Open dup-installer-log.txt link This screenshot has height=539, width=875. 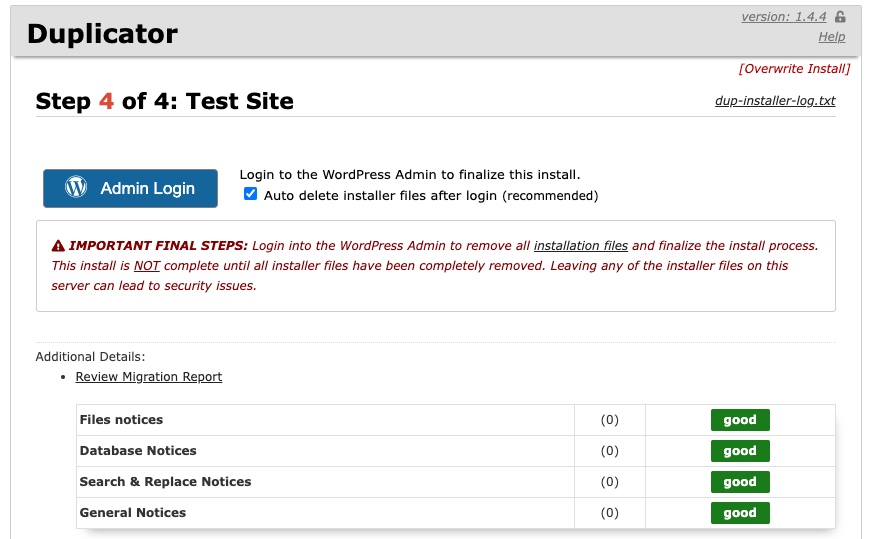coord(775,101)
